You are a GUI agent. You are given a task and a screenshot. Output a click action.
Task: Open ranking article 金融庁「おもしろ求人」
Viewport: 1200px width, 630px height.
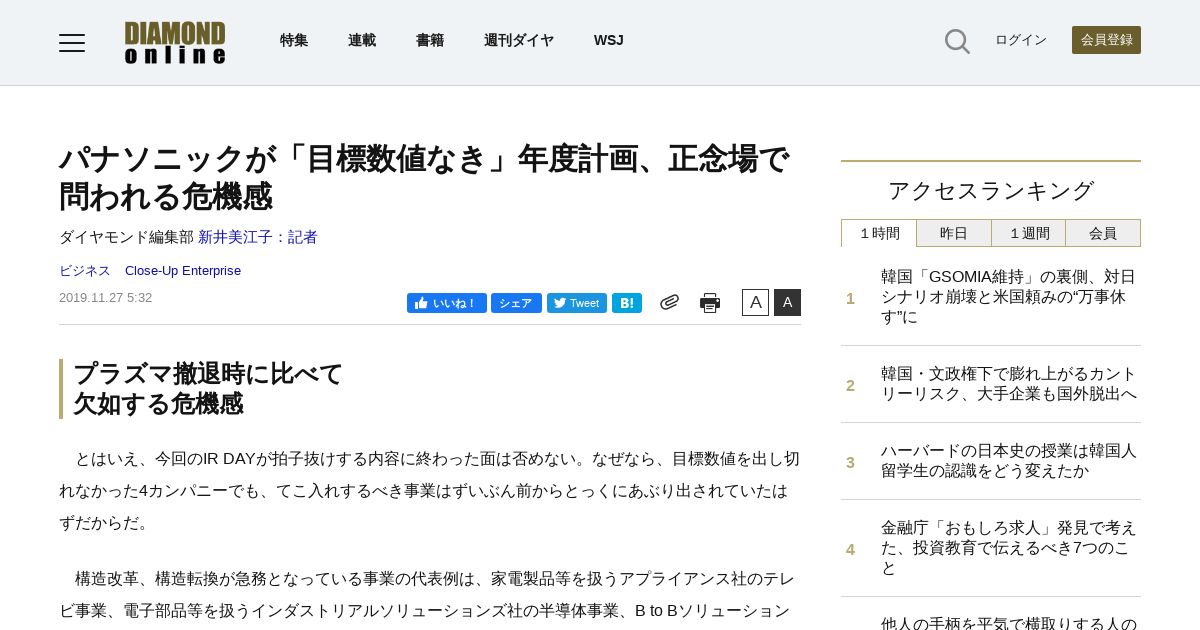pos(1009,548)
